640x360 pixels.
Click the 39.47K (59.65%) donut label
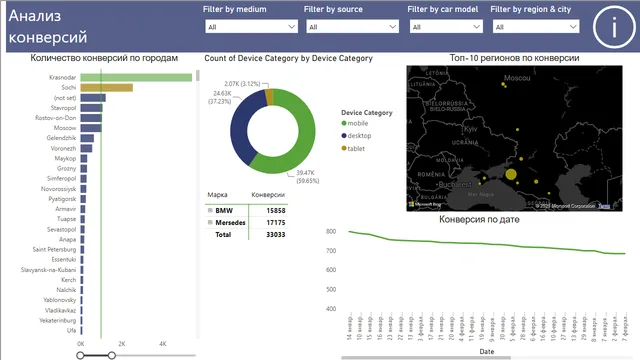point(308,177)
